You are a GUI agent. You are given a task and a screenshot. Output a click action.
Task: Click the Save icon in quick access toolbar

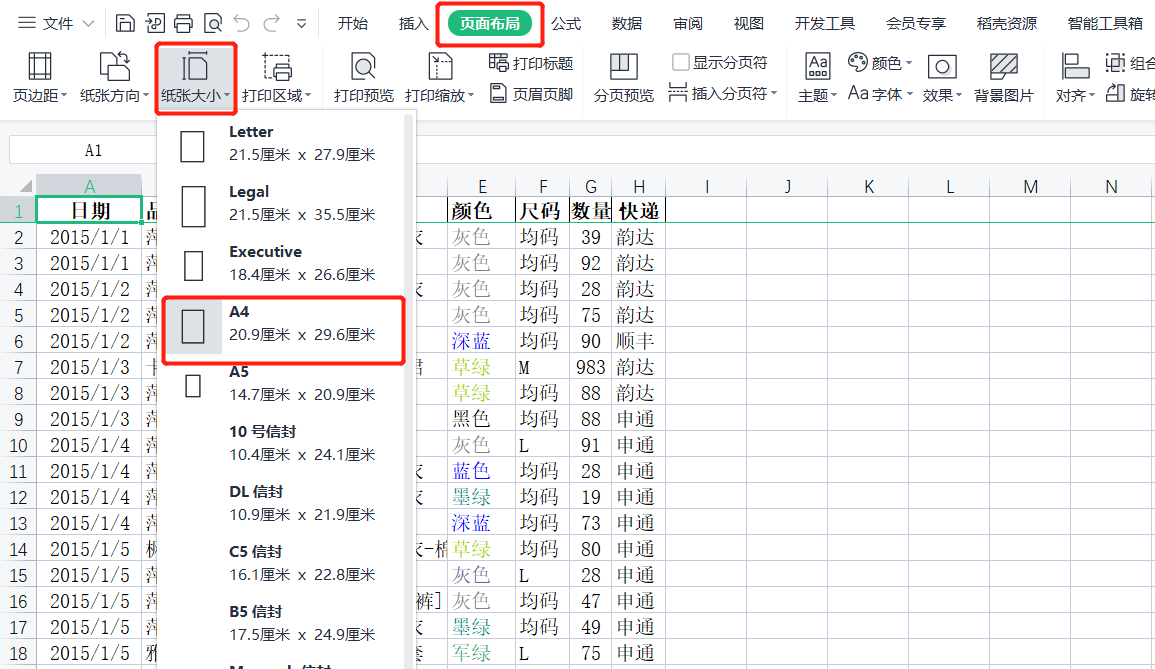click(125, 23)
